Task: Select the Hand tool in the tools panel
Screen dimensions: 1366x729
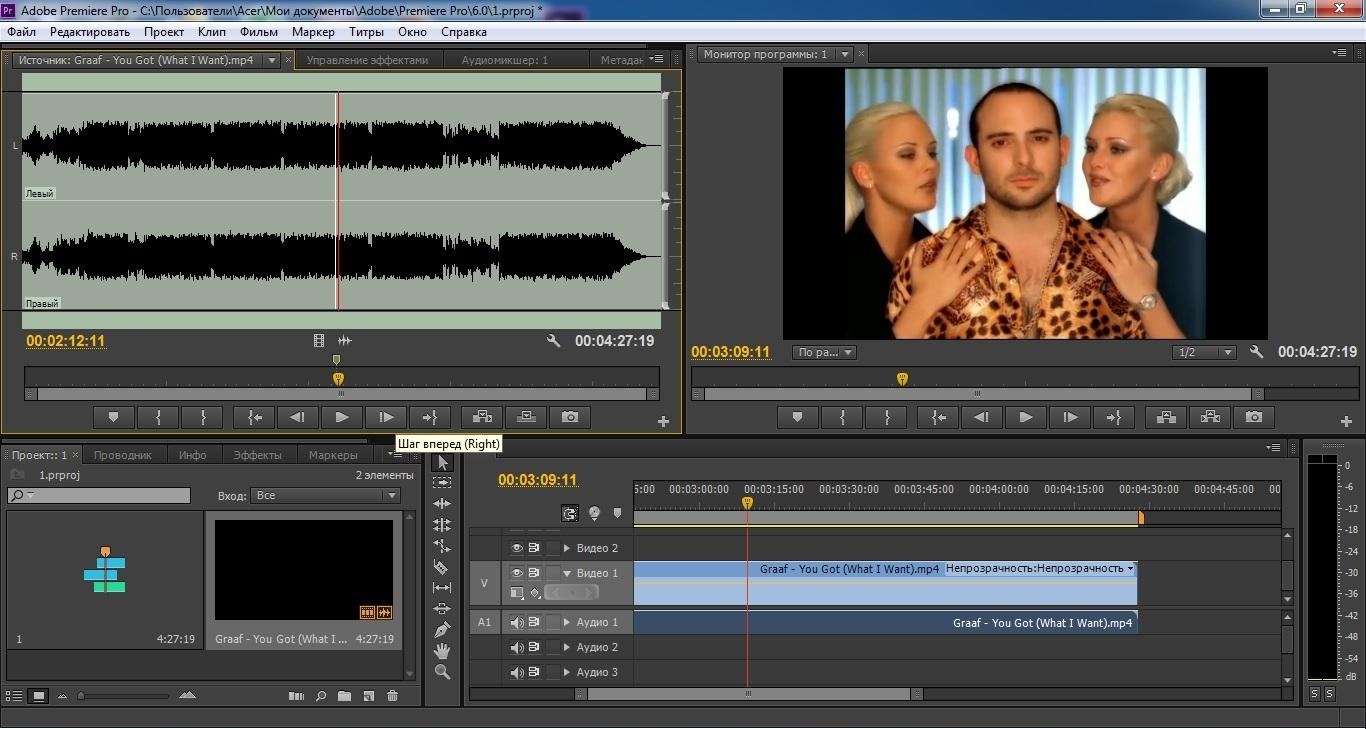Action: [442, 651]
